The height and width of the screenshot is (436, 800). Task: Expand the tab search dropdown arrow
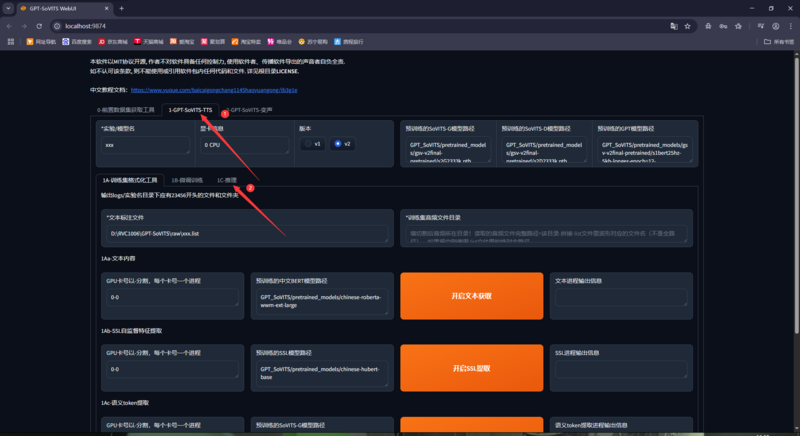(x=8, y=8)
